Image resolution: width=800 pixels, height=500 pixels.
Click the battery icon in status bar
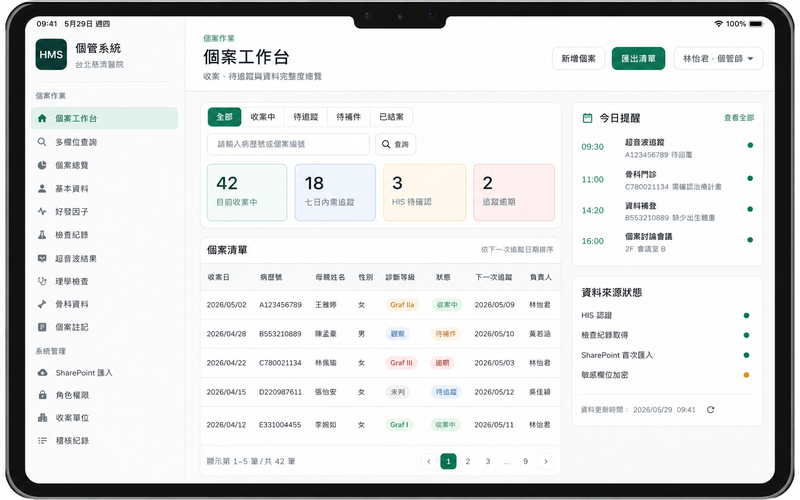click(x=756, y=24)
